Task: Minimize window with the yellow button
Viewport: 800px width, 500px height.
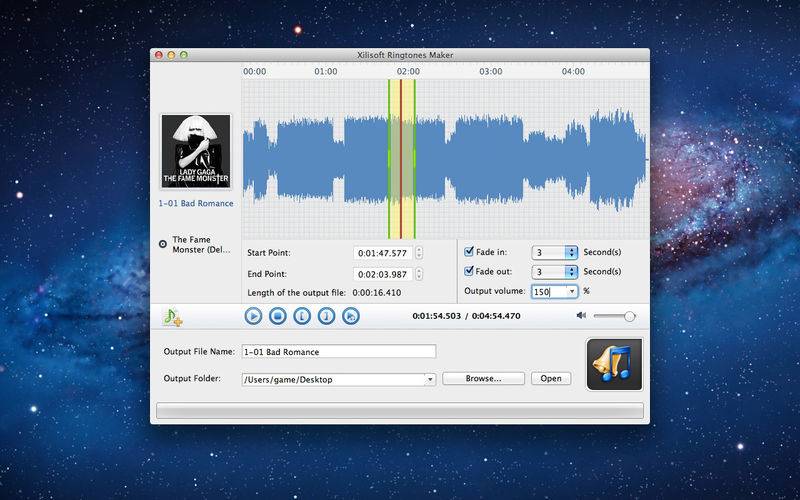Action: (171, 55)
